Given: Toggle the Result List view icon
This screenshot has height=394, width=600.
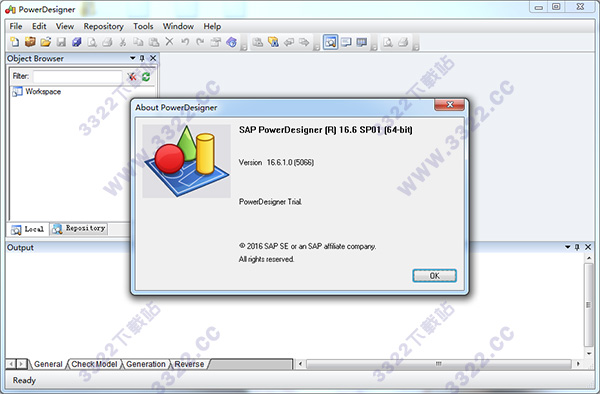Looking at the screenshot, I should 362,42.
